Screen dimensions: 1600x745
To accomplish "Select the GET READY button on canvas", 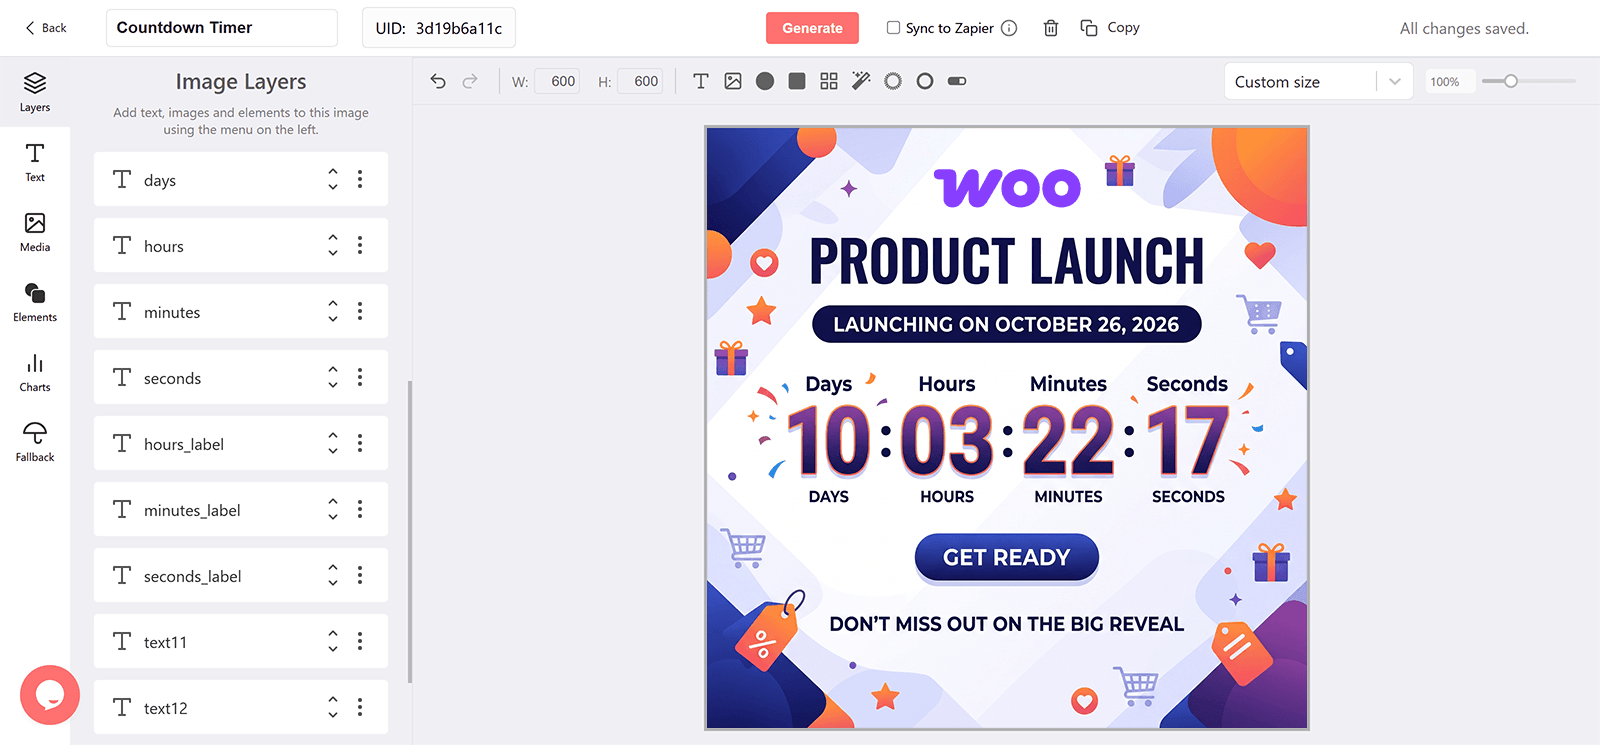I will tap(1007, 557).
